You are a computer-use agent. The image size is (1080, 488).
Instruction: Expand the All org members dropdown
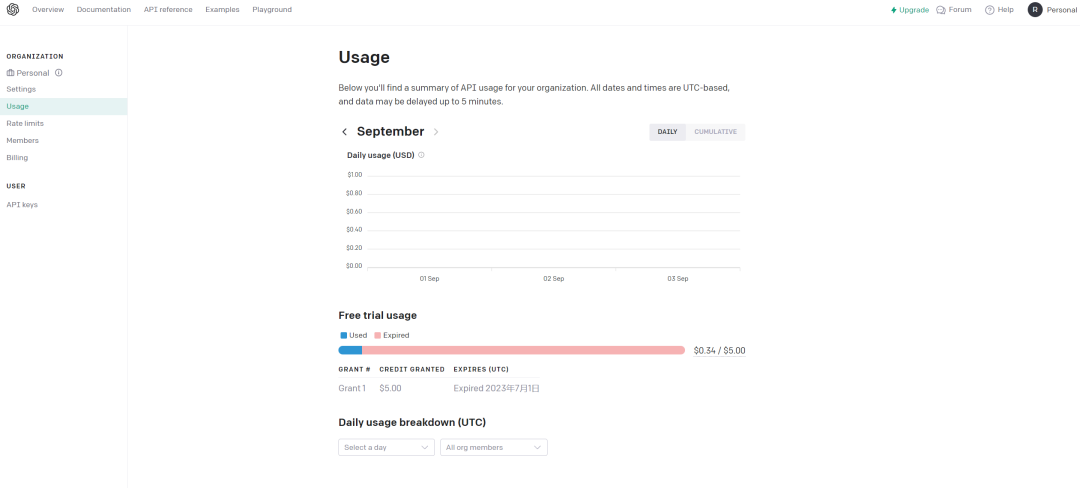pyautogui.click(x=494, y=447)
